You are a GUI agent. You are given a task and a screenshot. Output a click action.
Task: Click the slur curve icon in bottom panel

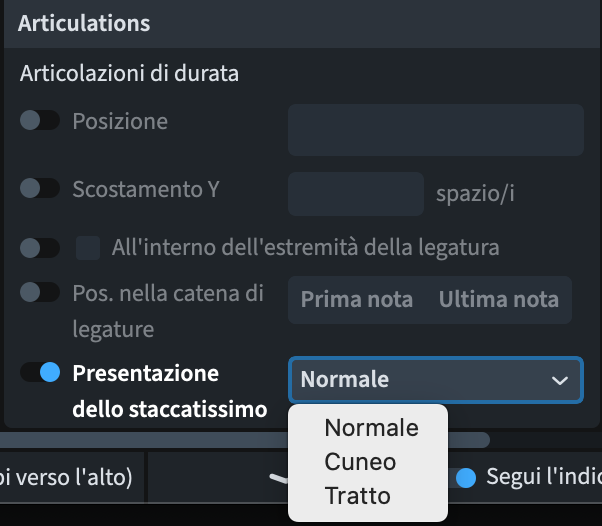[x=279, y=478]
